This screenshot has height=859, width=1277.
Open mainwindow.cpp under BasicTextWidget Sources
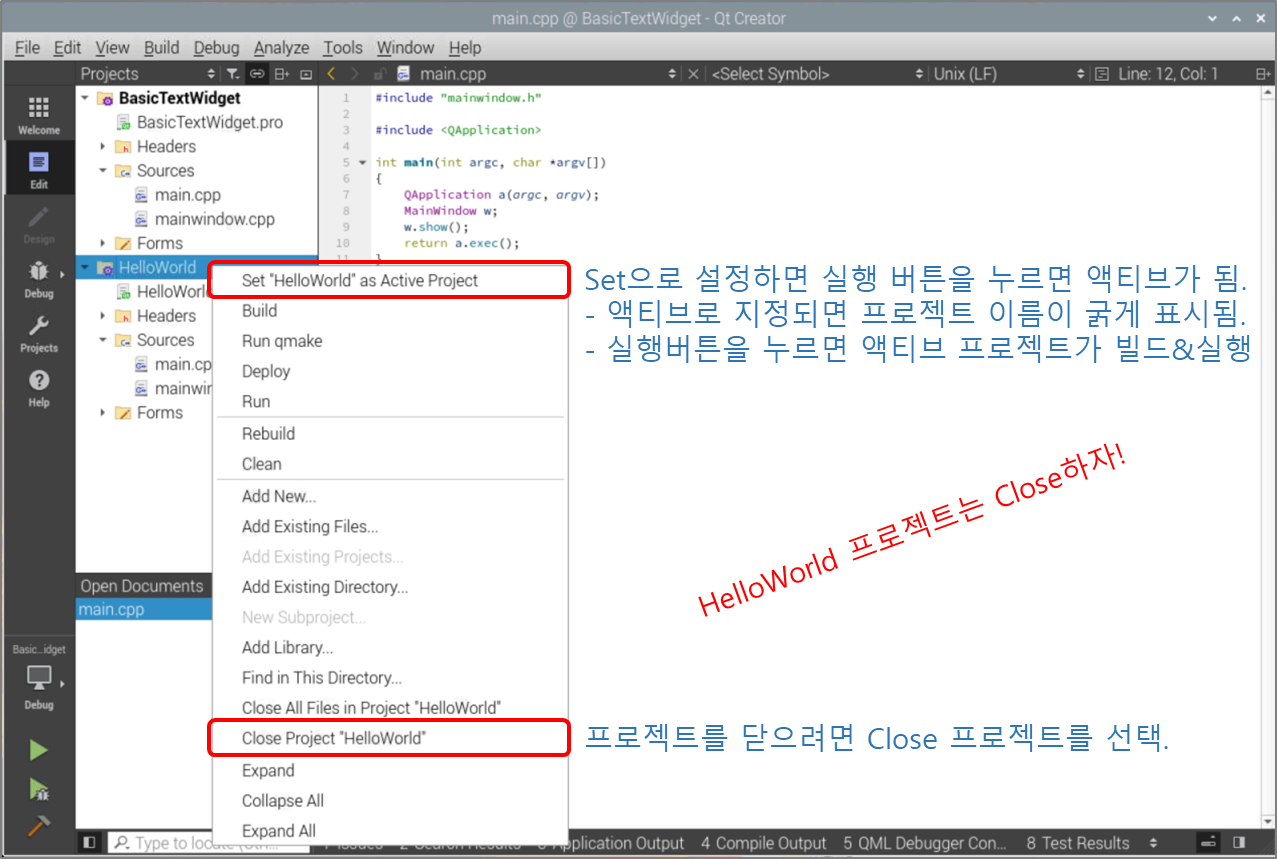point(214,219)
